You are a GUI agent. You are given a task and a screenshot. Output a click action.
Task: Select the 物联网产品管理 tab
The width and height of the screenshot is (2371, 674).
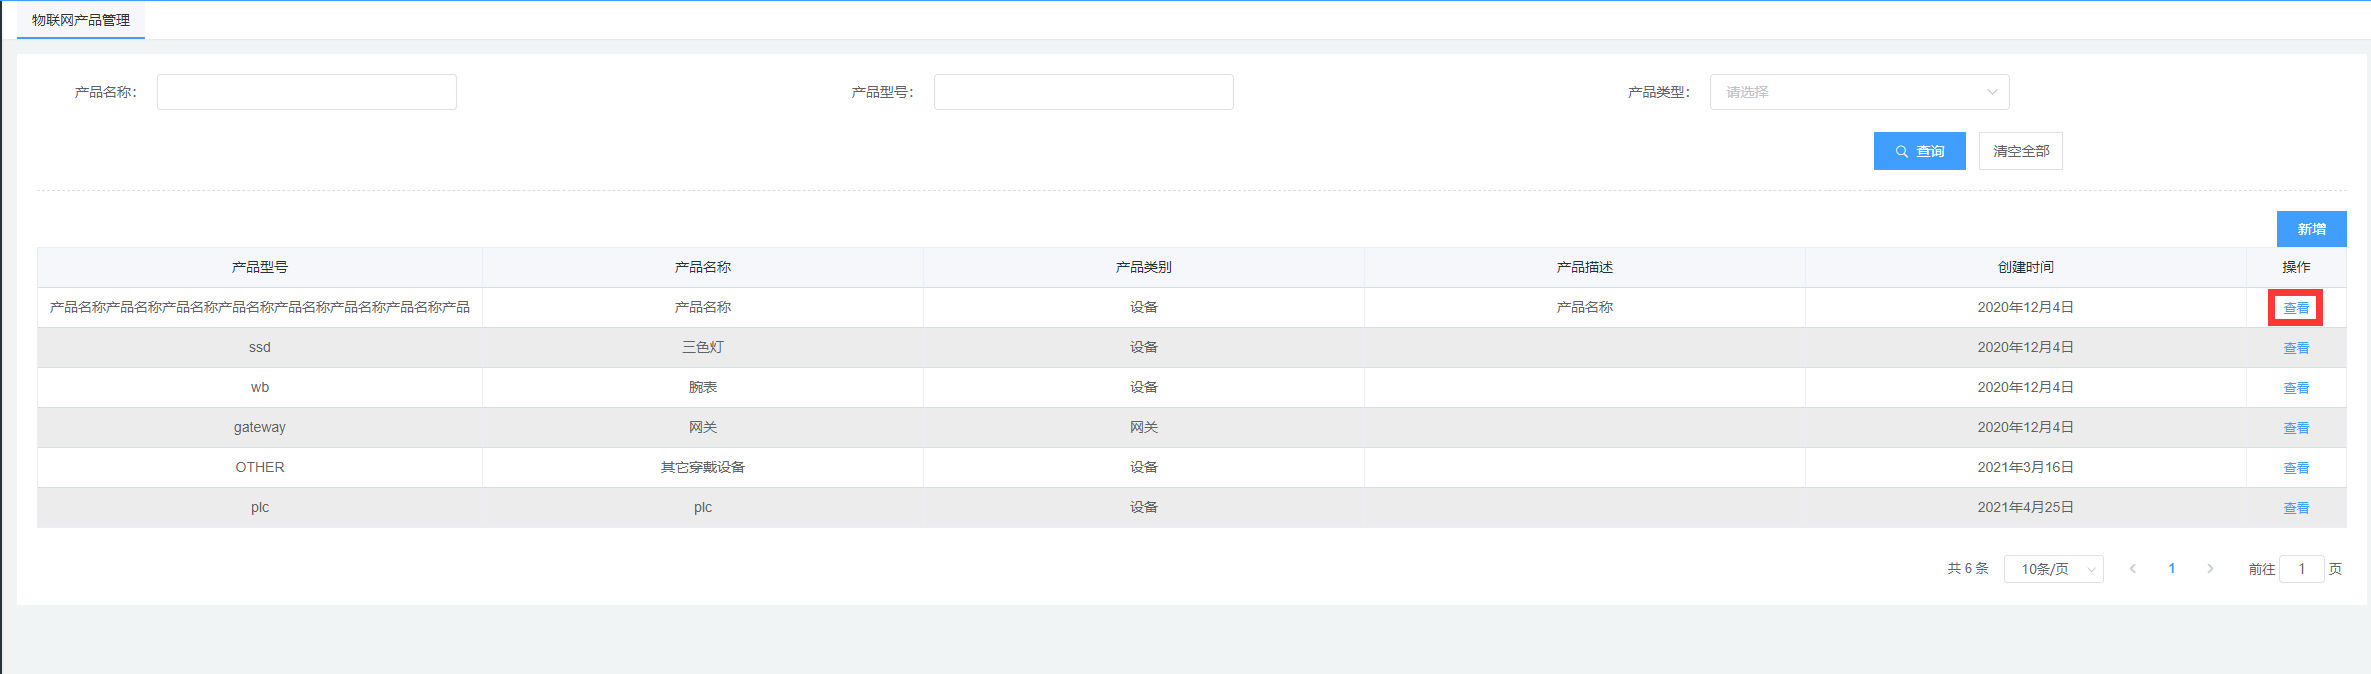(81, 20)
